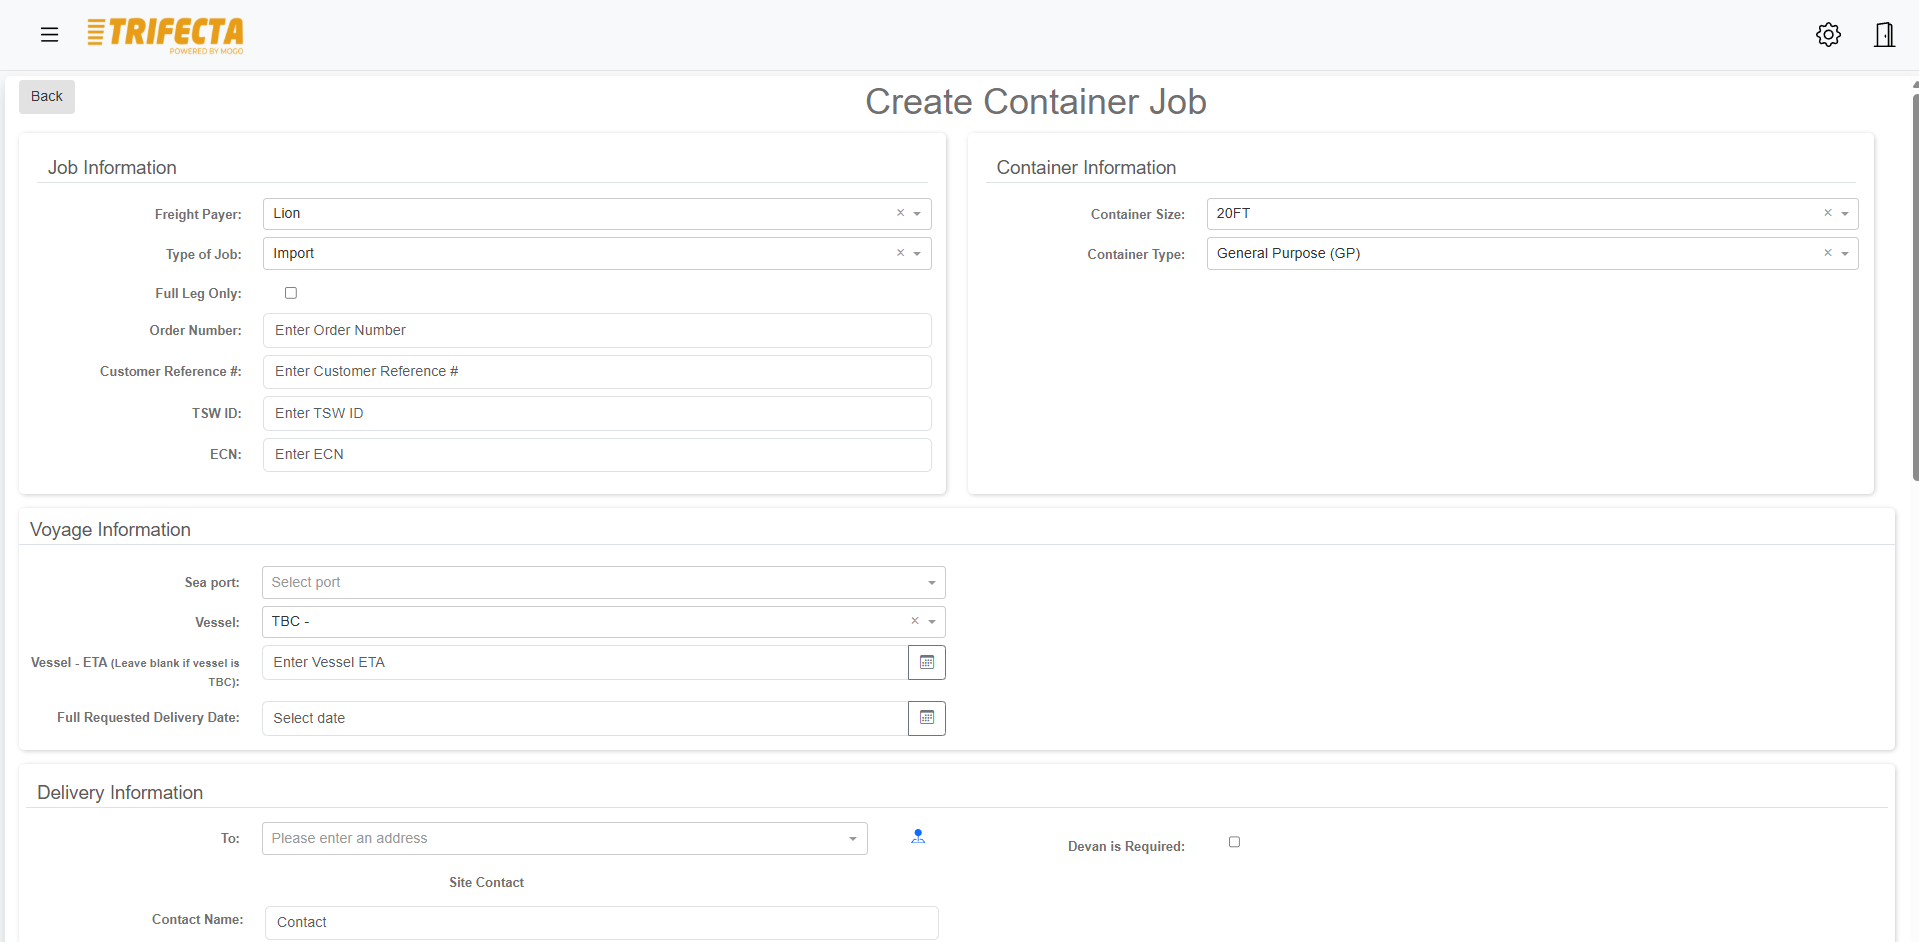The image size is (1919, 942).
Task: Click into the ECN field
Action: tap(597, 454)
